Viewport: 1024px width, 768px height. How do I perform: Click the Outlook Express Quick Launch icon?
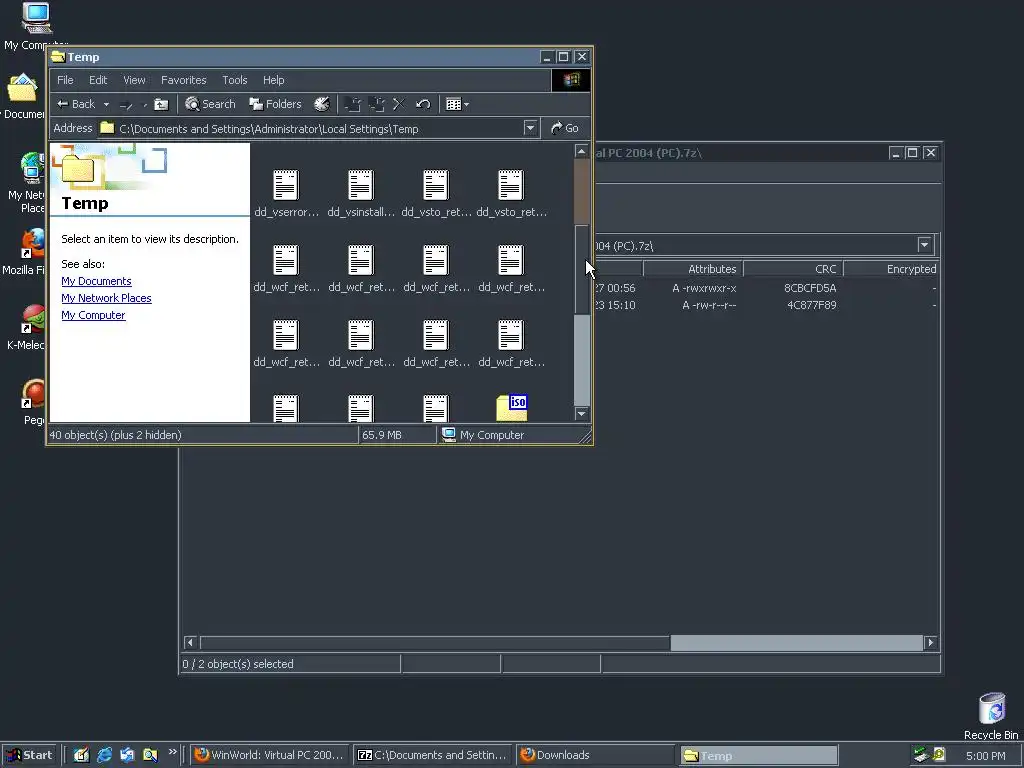[x=127, y=755]
